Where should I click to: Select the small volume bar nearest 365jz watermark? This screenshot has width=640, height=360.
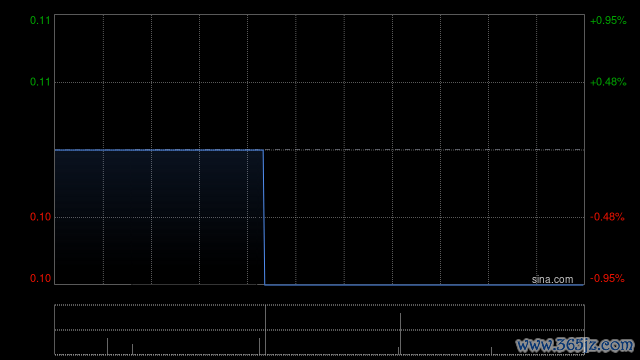click(491, 351)
